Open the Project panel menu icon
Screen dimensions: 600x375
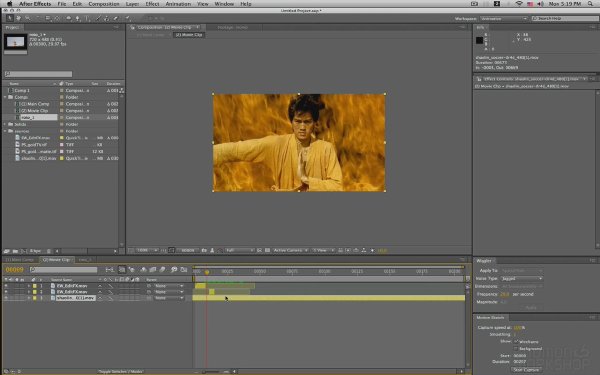click(x=116, y=28)
